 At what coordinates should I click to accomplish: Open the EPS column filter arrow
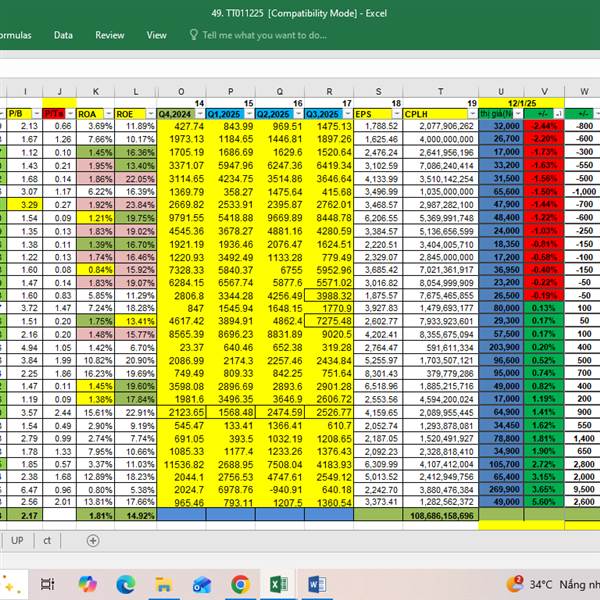click(397, 114)
